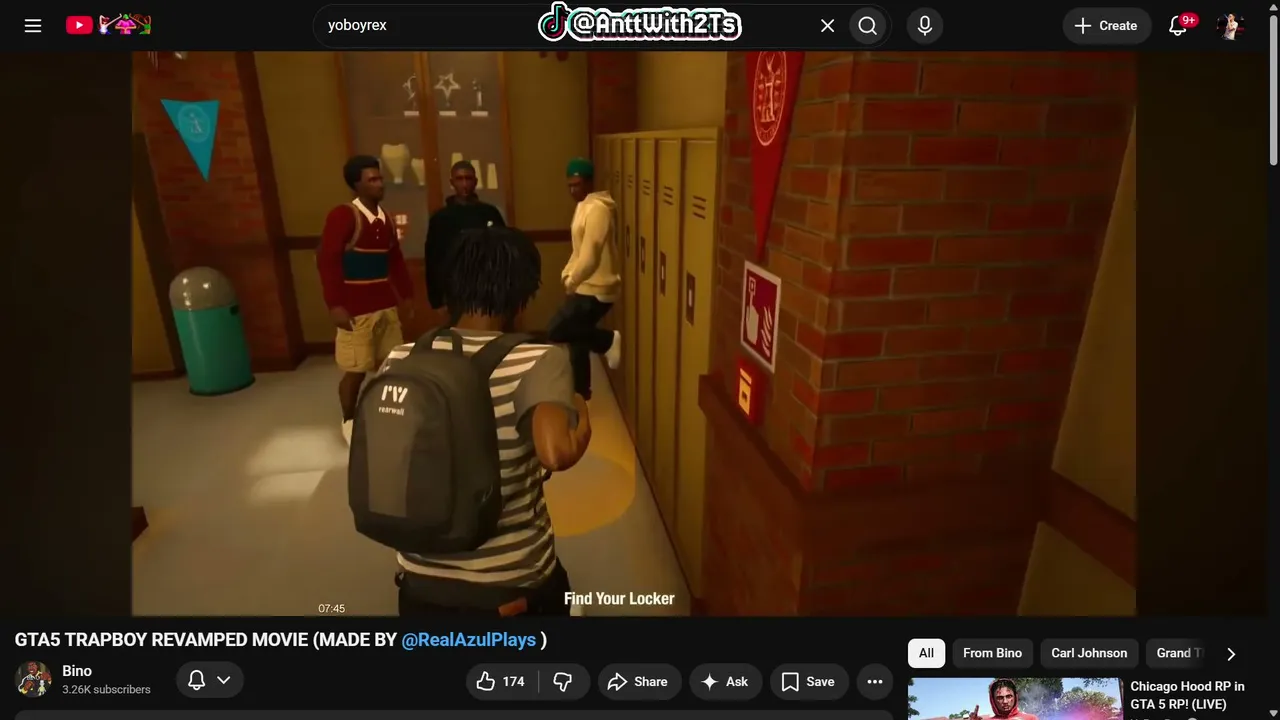Click the magnifier search button

coord(868,26)
